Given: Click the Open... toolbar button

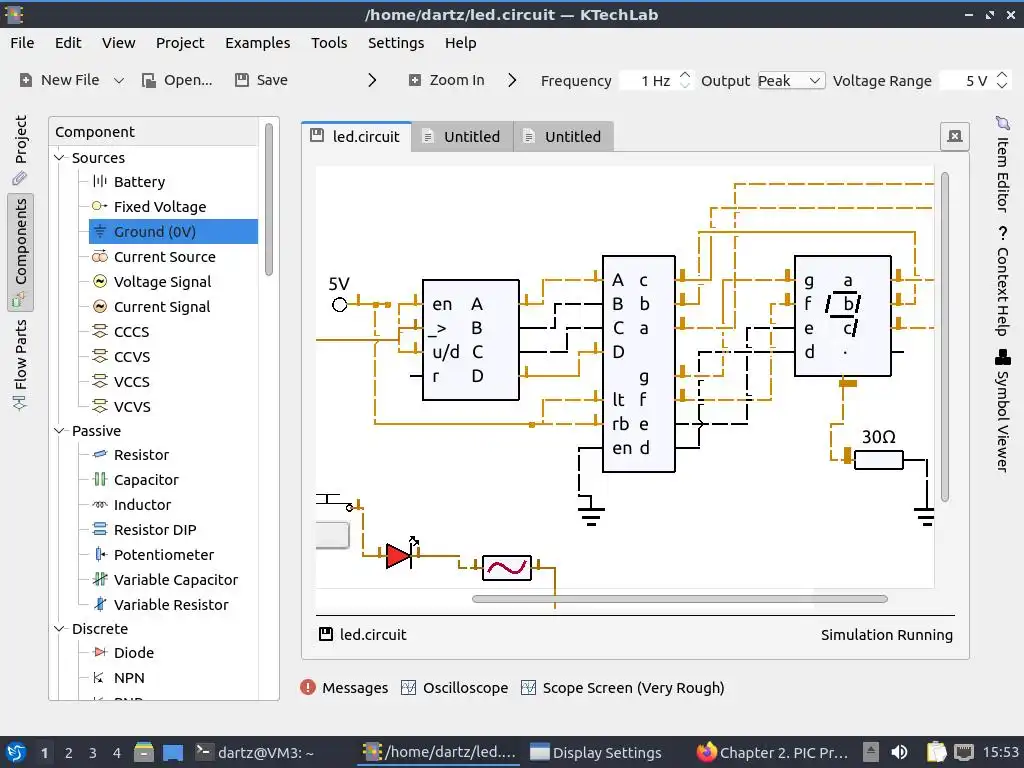Looking at the screenshot, I should coord(178,80).
